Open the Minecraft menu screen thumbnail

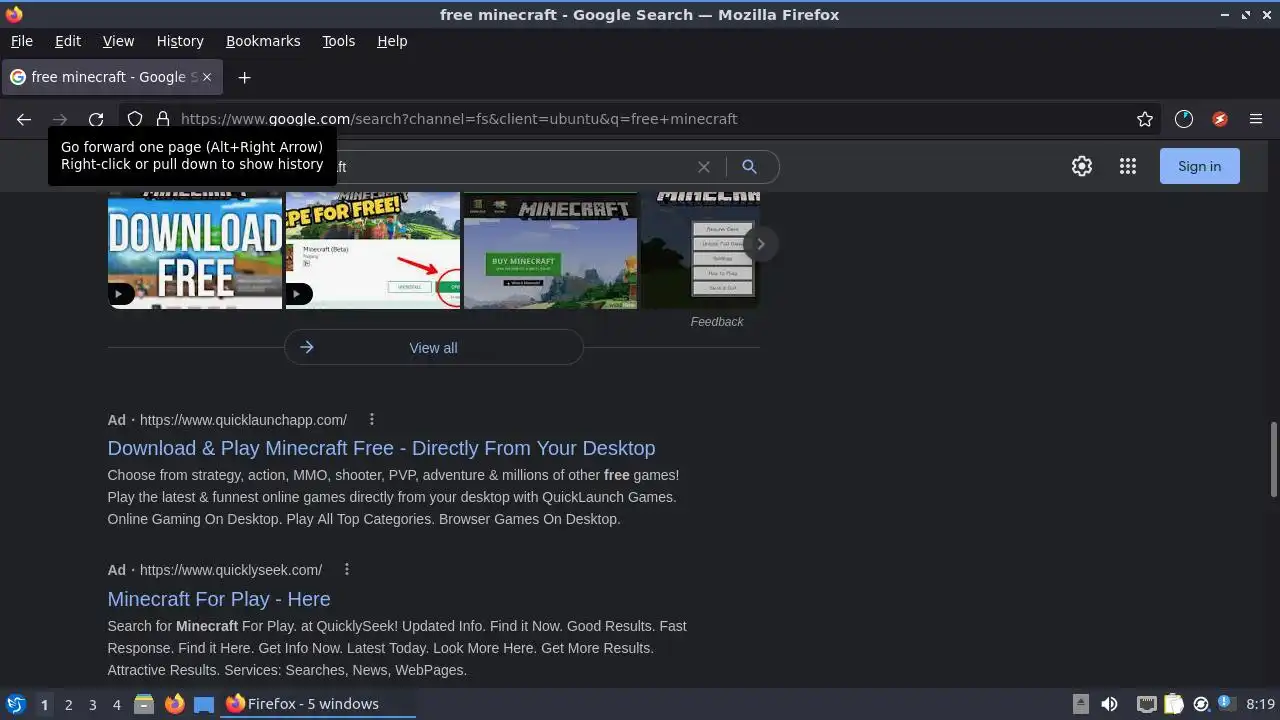[x=700, y=250]
